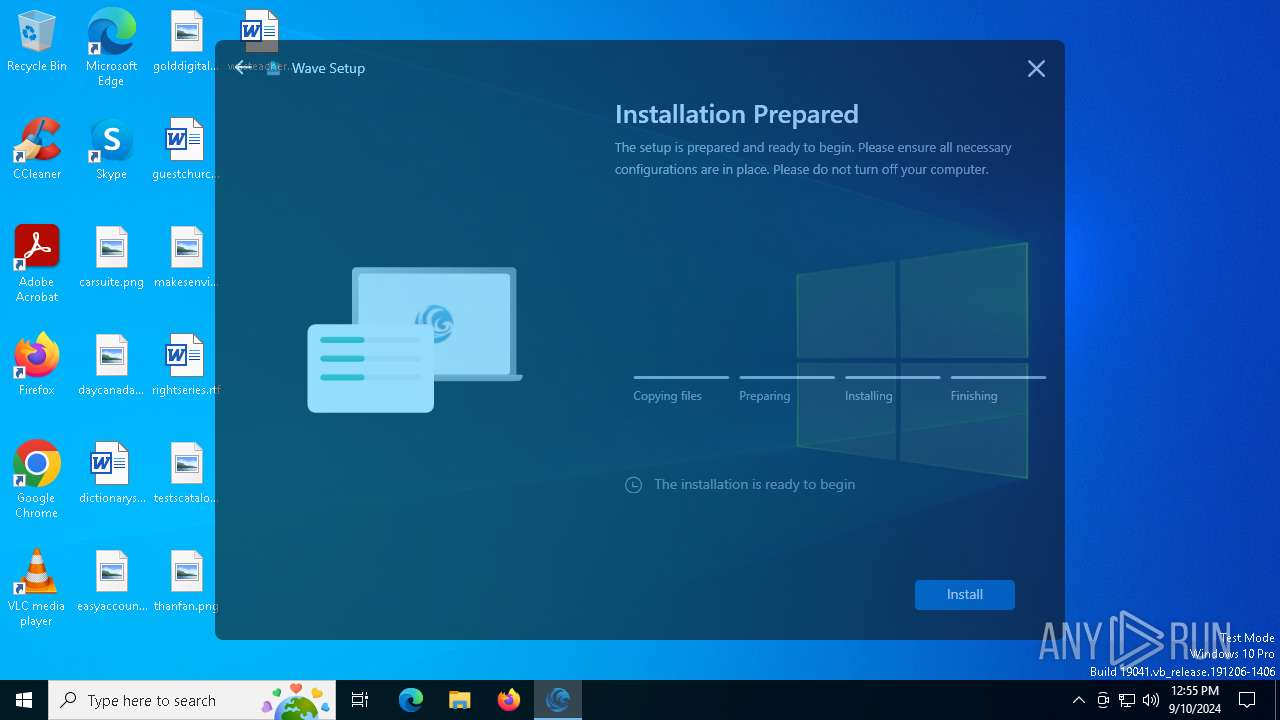The image size is (1280, 720).
Task: Select the makesenvi image file
Action: pos(186,257)
